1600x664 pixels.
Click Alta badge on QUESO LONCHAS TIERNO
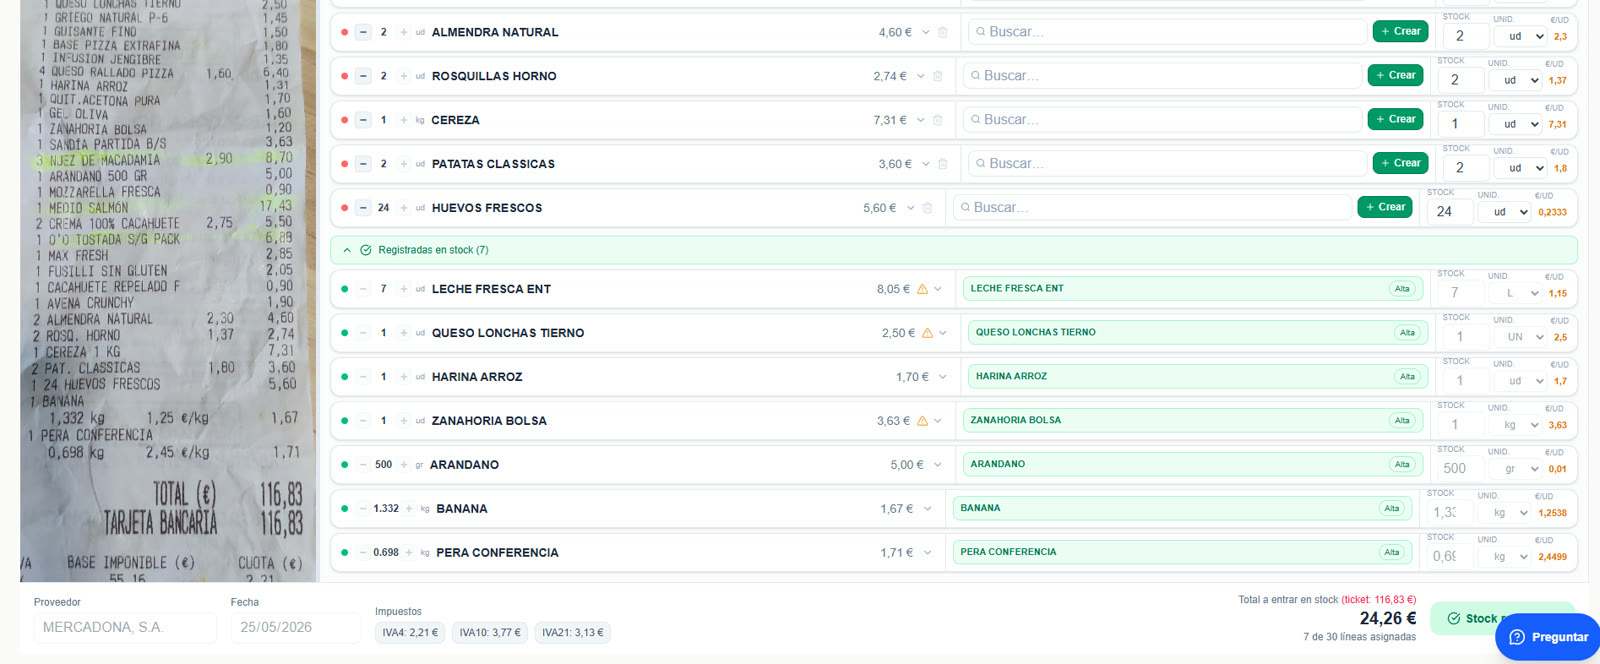pos(1407,333)
